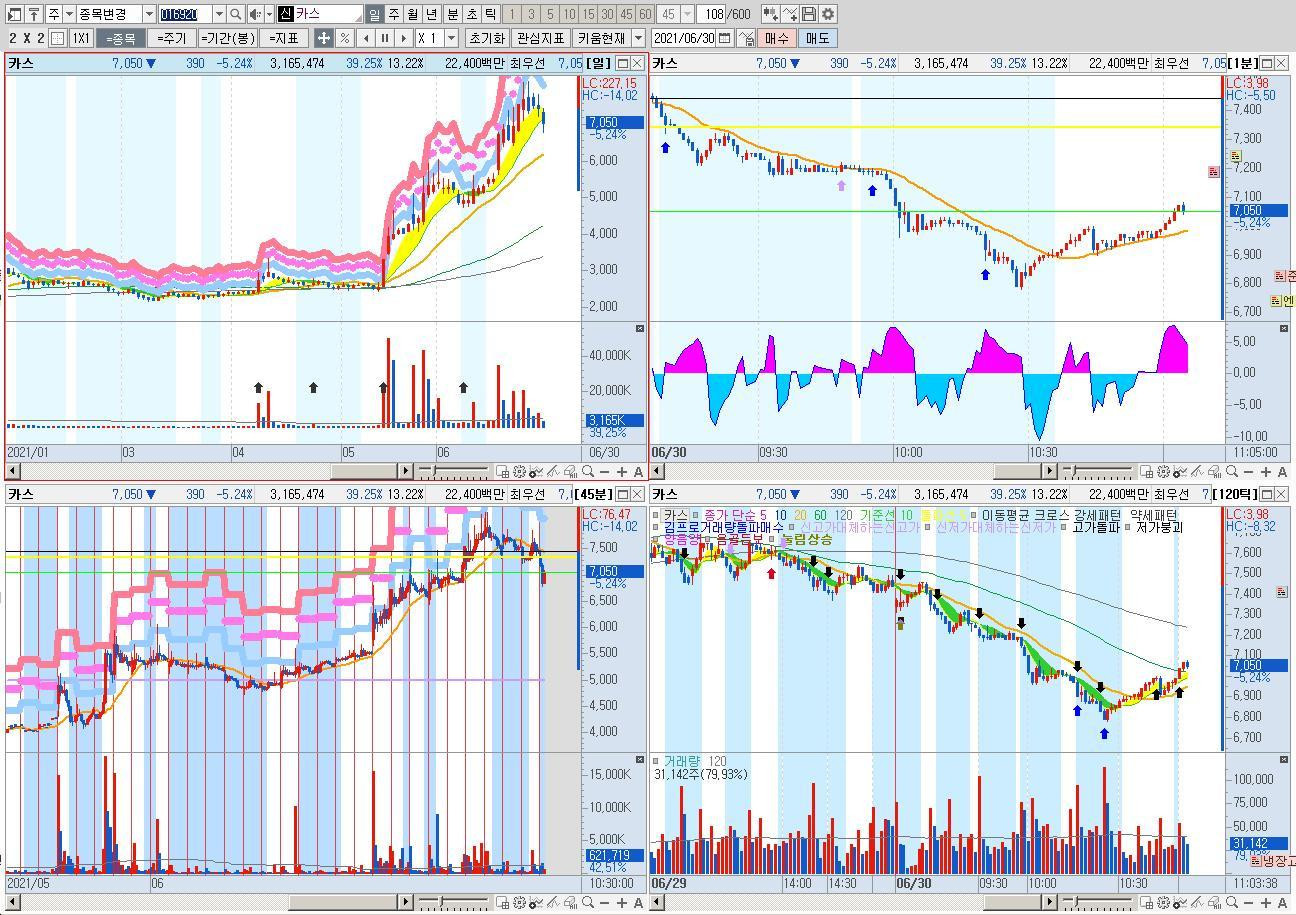Select the crosshair cursor tool
Screen dimensions: 1296x915
point(323,38)
